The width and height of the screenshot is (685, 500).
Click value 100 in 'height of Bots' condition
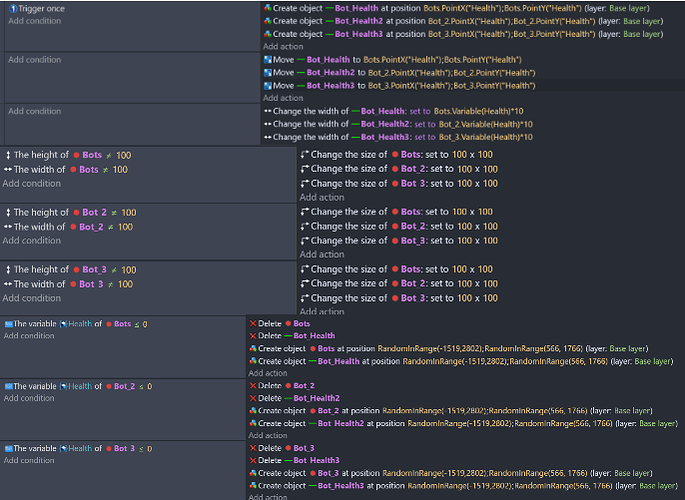124,155
